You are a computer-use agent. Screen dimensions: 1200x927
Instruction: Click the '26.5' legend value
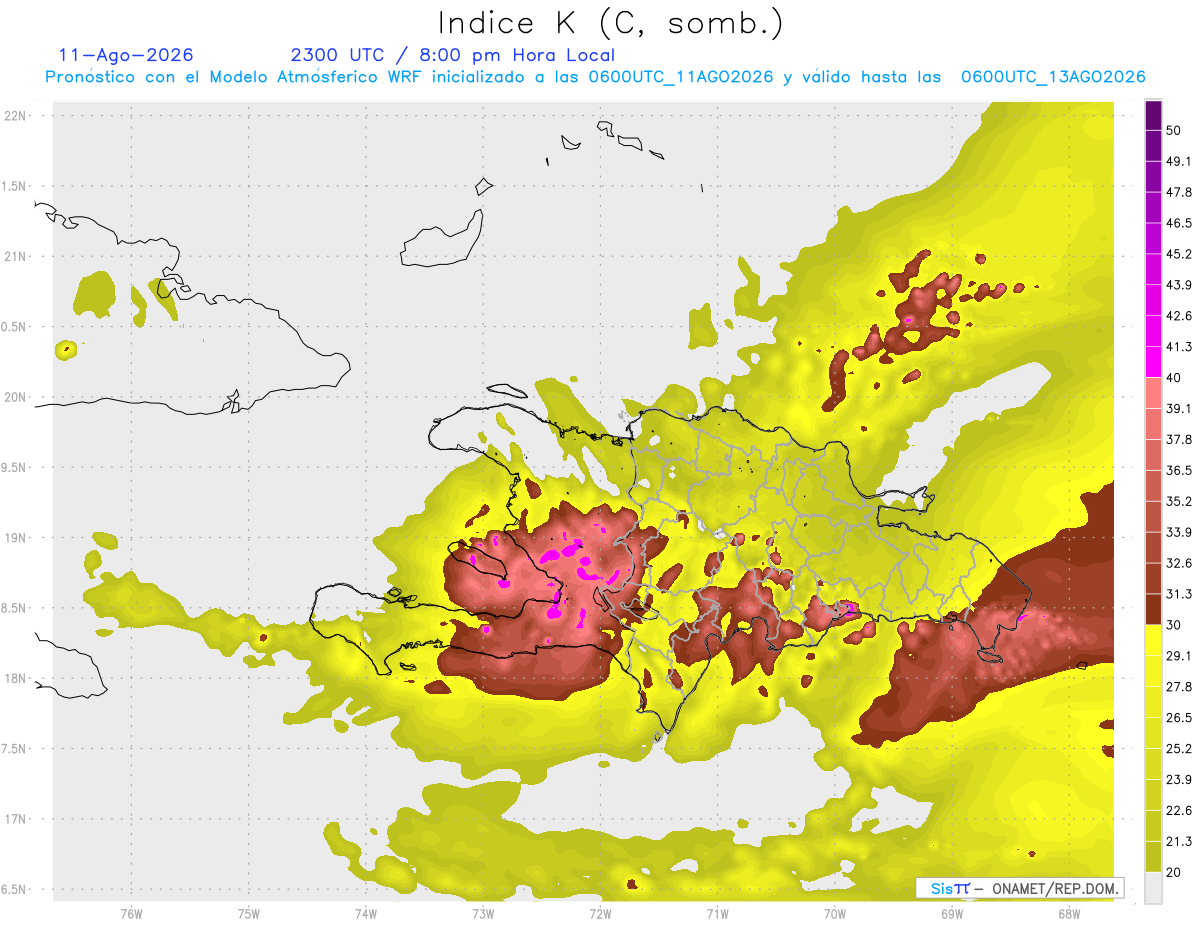click(1178, 718)
